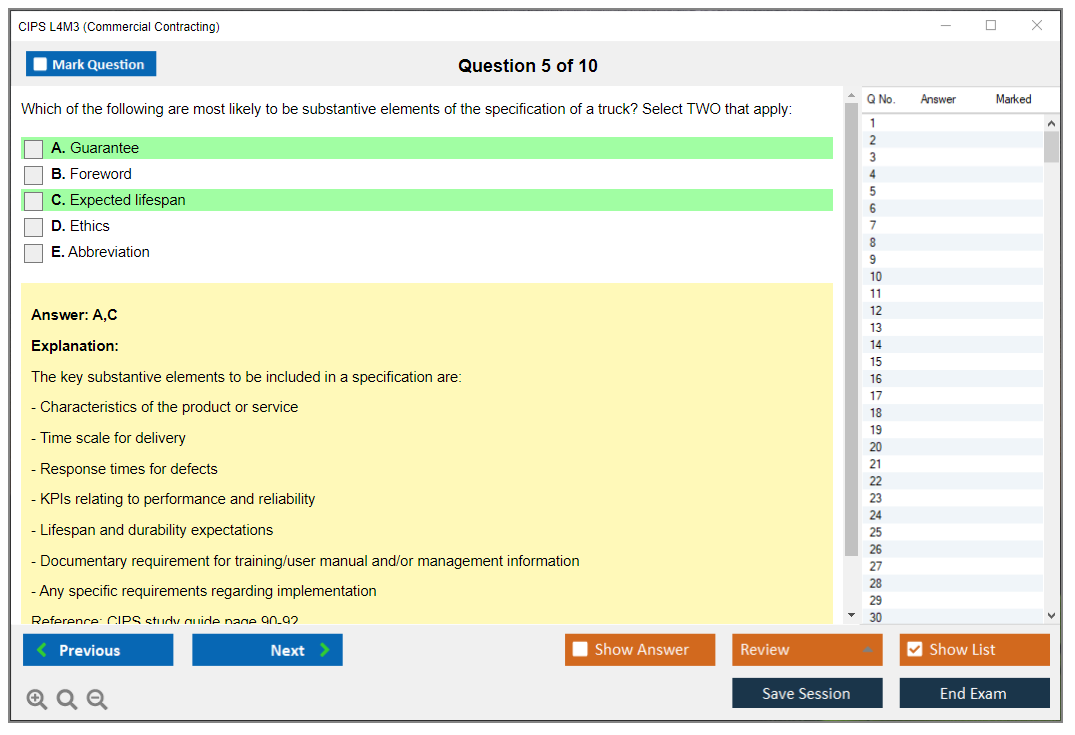The width and height of the screenshot is (1075, 735).
Task: Disable the Show List checkbox
Action: tap(914, 650)
